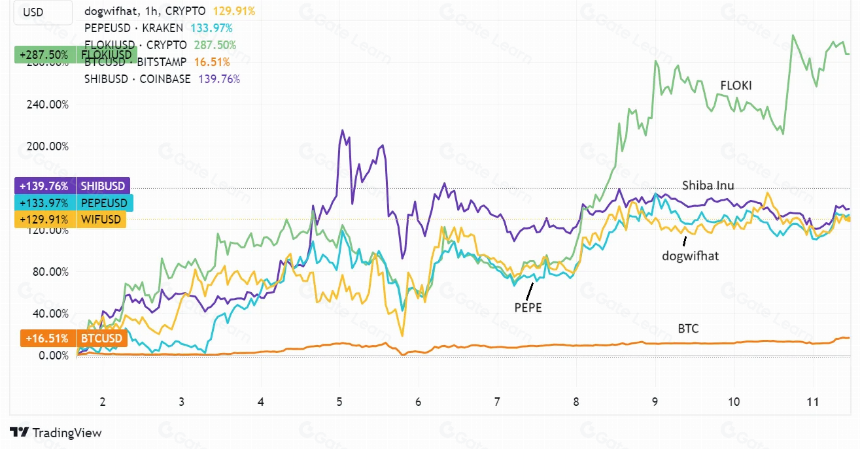The height and width of the screenshot is (449, 860).
Task: Click the FLOKIUSD CRYPTO legend entry
Action: point(160,45)
